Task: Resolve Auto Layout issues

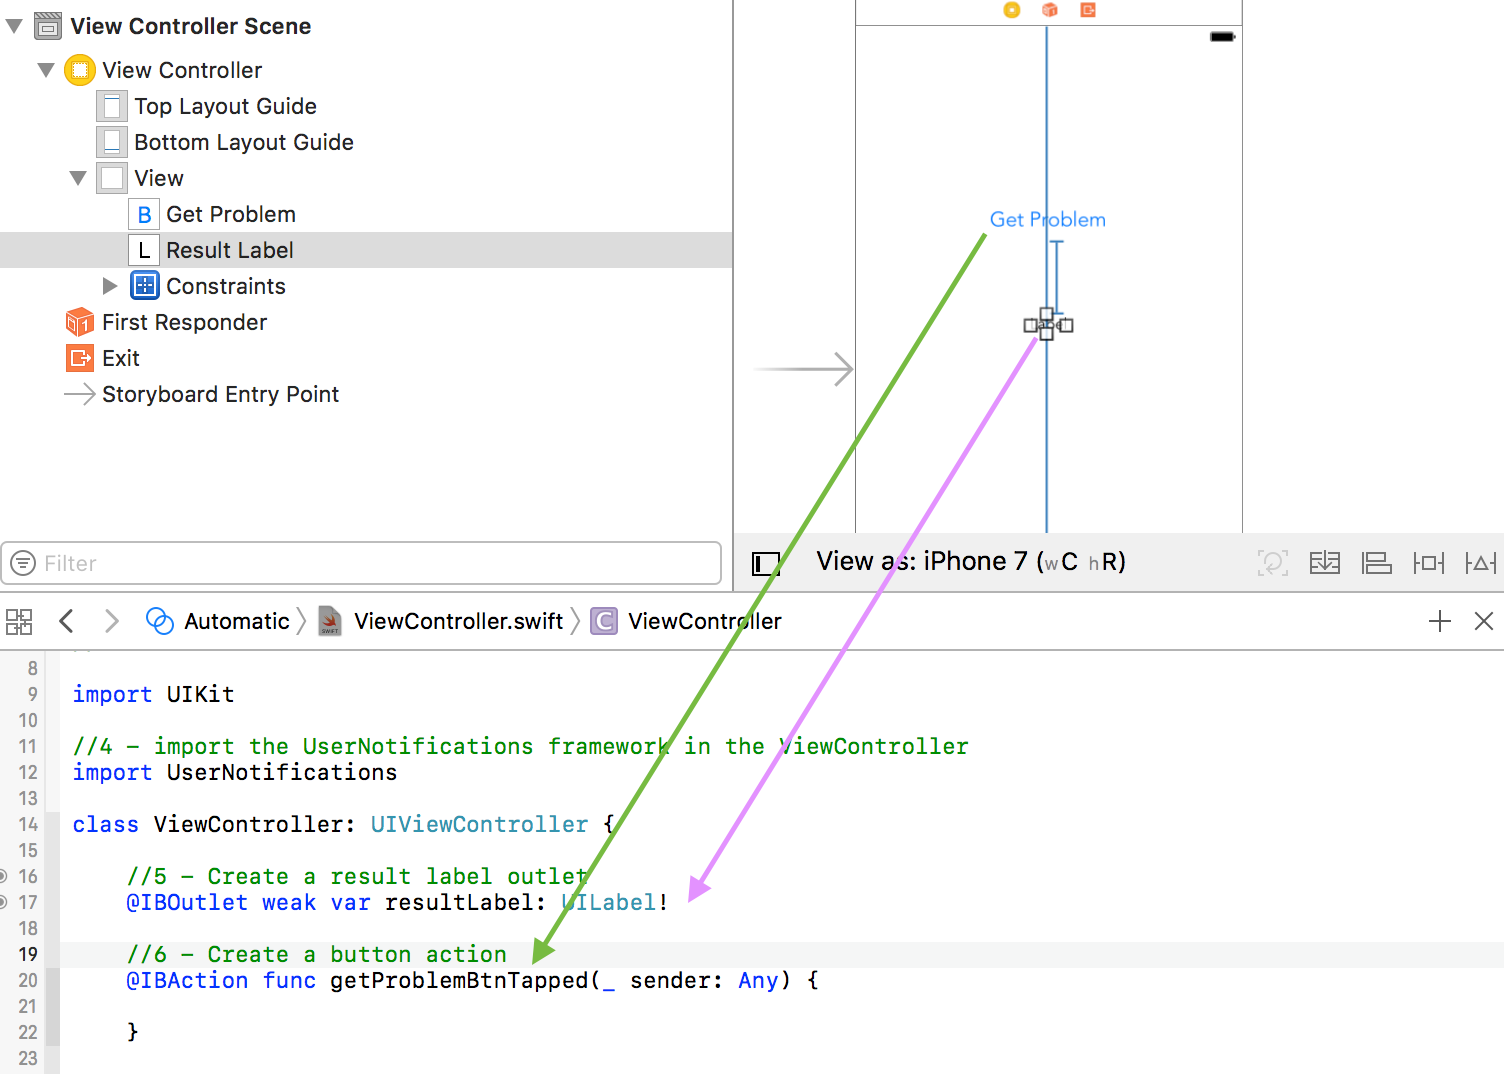Action: [x=1481, y=562]
